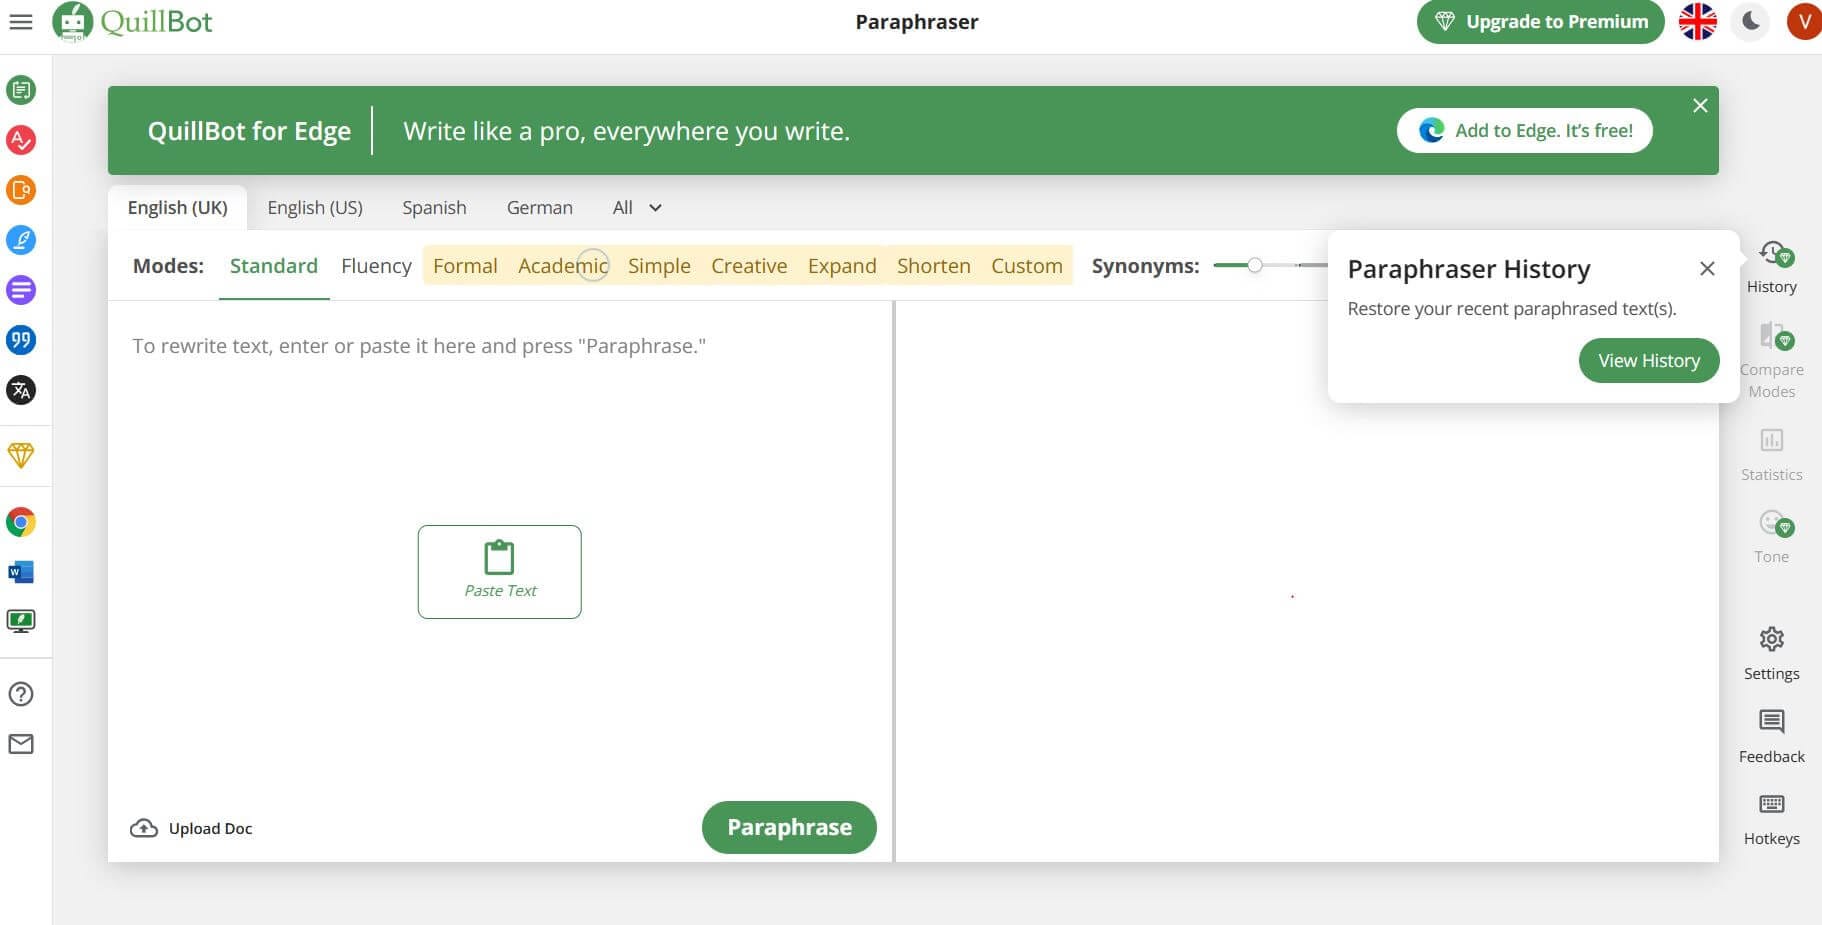Select the German language tab
Screen dimensions: 1822x925
point(540,207)
